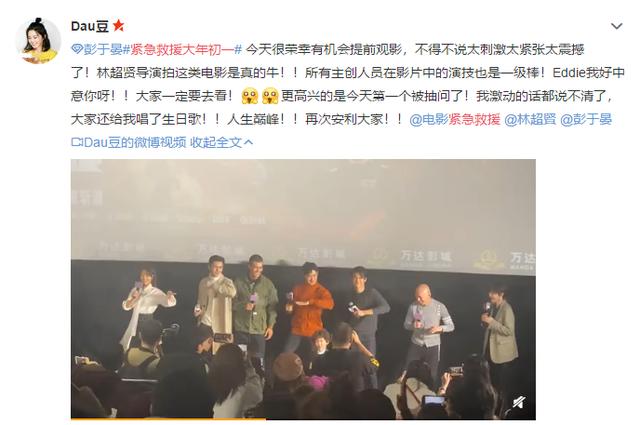Click 收起全文 to collapse the full text
Image resolution: width=640 pixels, height=425 pixels.
click(217, 142)
